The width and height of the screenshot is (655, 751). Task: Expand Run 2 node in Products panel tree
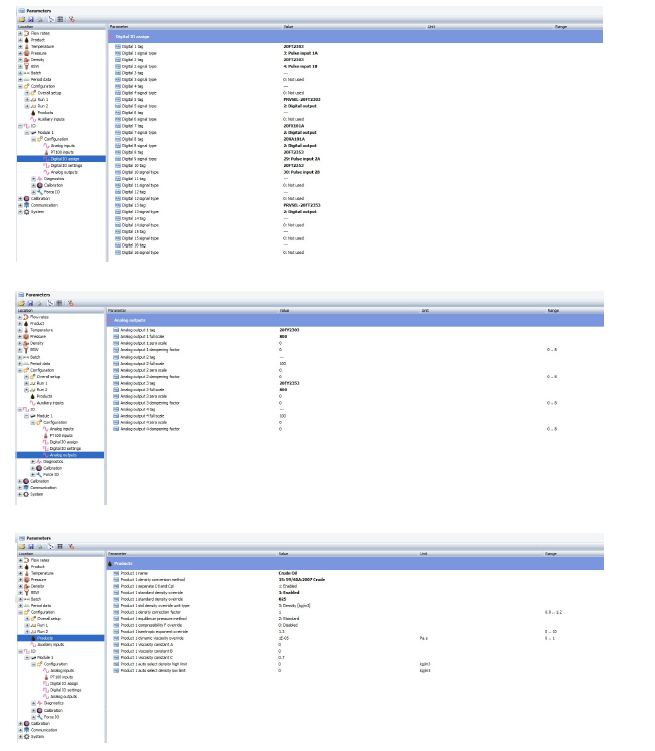point(27,632)
